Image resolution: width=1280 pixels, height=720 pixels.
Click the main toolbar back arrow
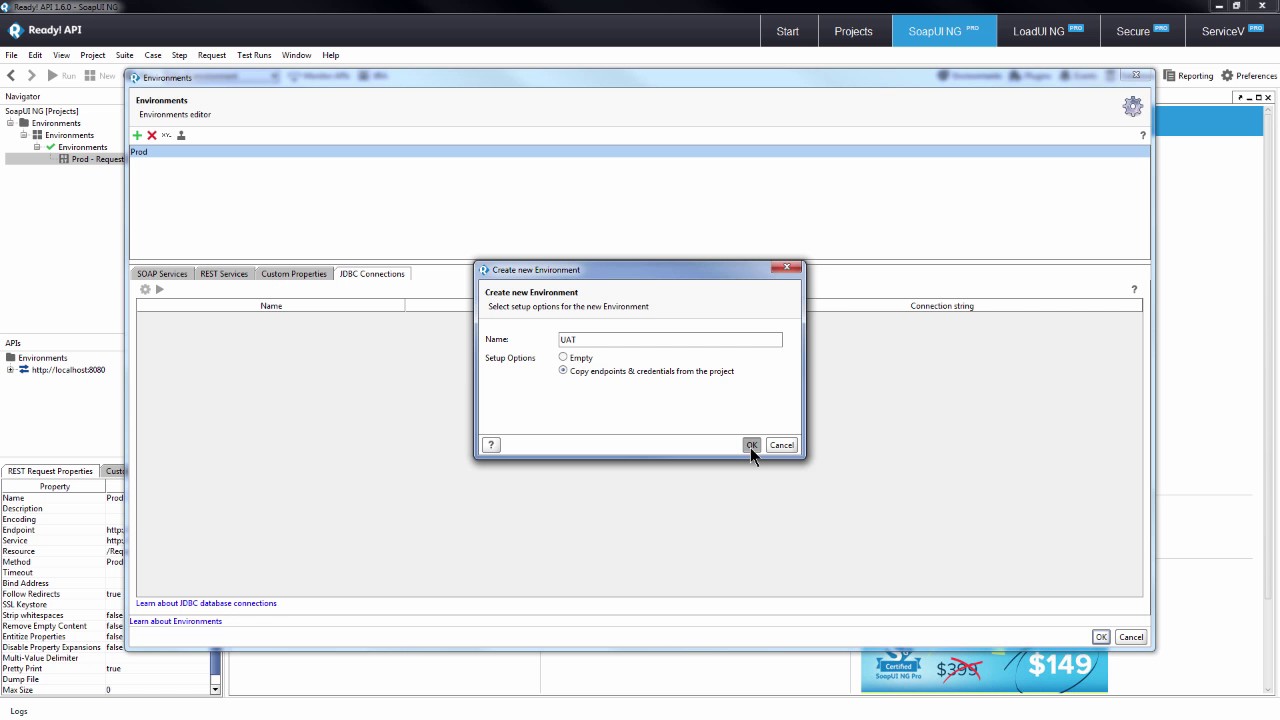coord(11,76)
